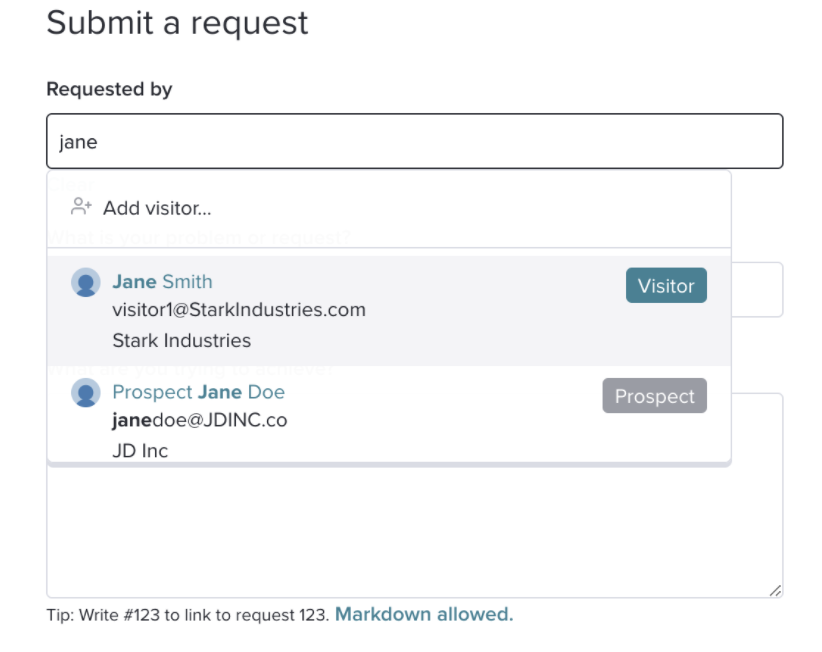Click the Prospect badge
Screen dimensions: 822x652
[x=655, y=396]
